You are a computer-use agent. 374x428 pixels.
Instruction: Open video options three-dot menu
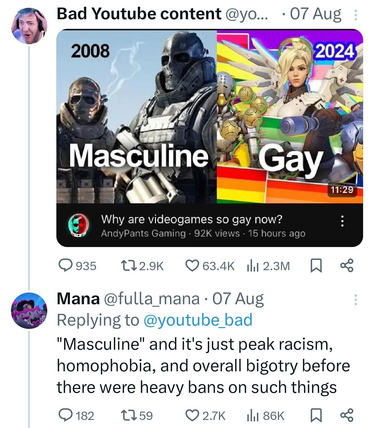342,221
